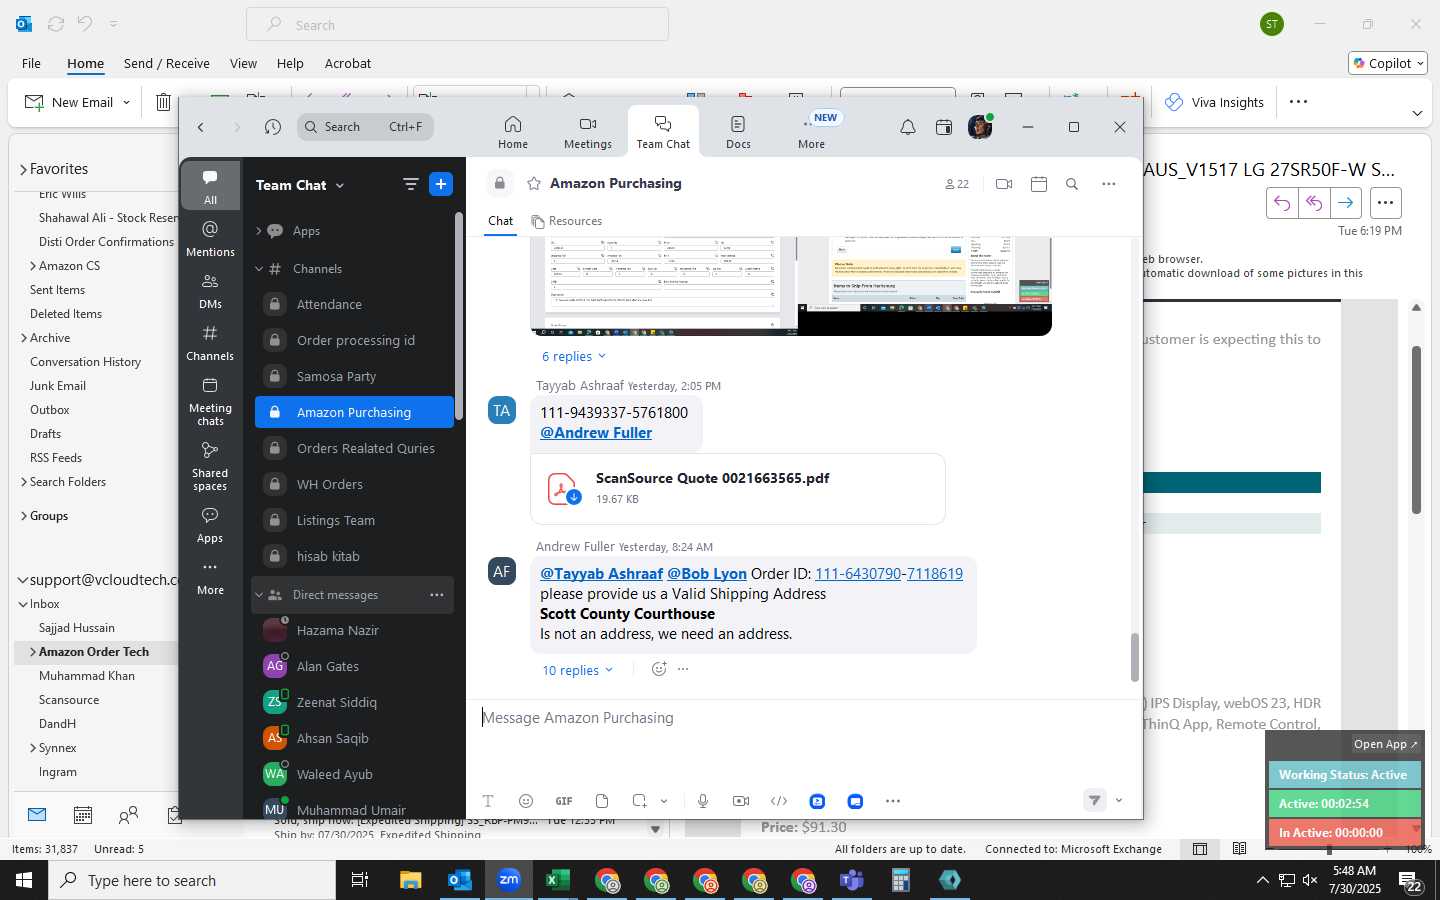Click the blue new chat plus button
Screen dimensions: 1440x900
[x=441, y=184]
